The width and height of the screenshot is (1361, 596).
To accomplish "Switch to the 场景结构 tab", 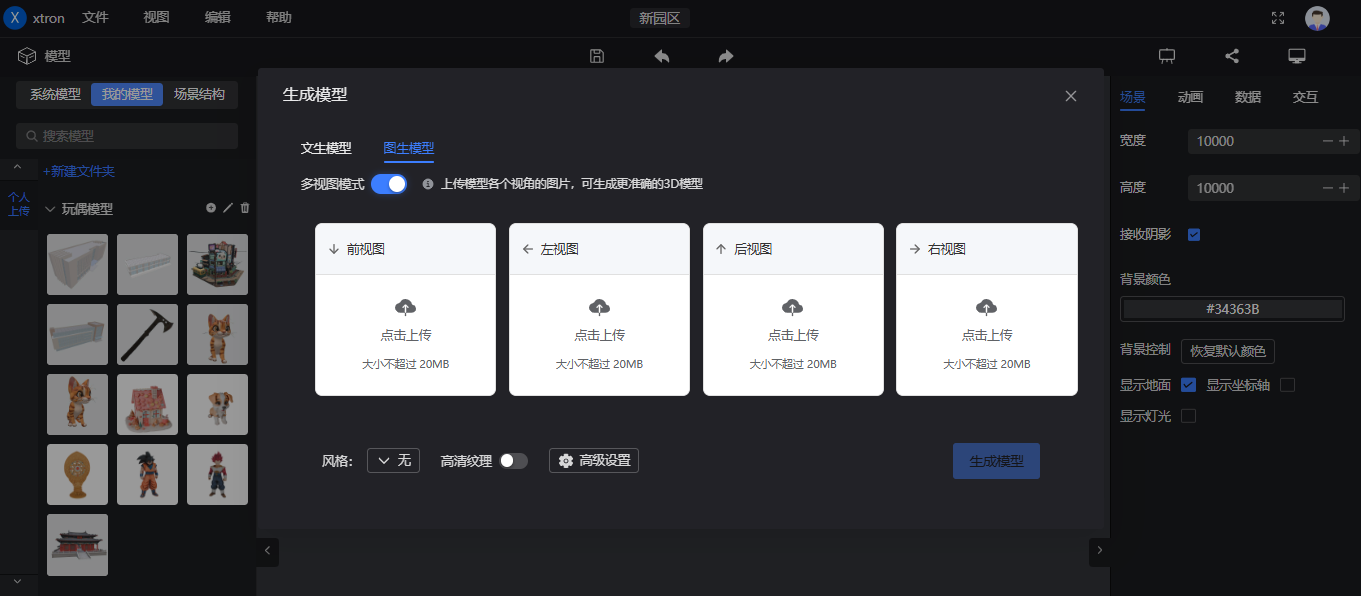I will (x=199, y=94).
